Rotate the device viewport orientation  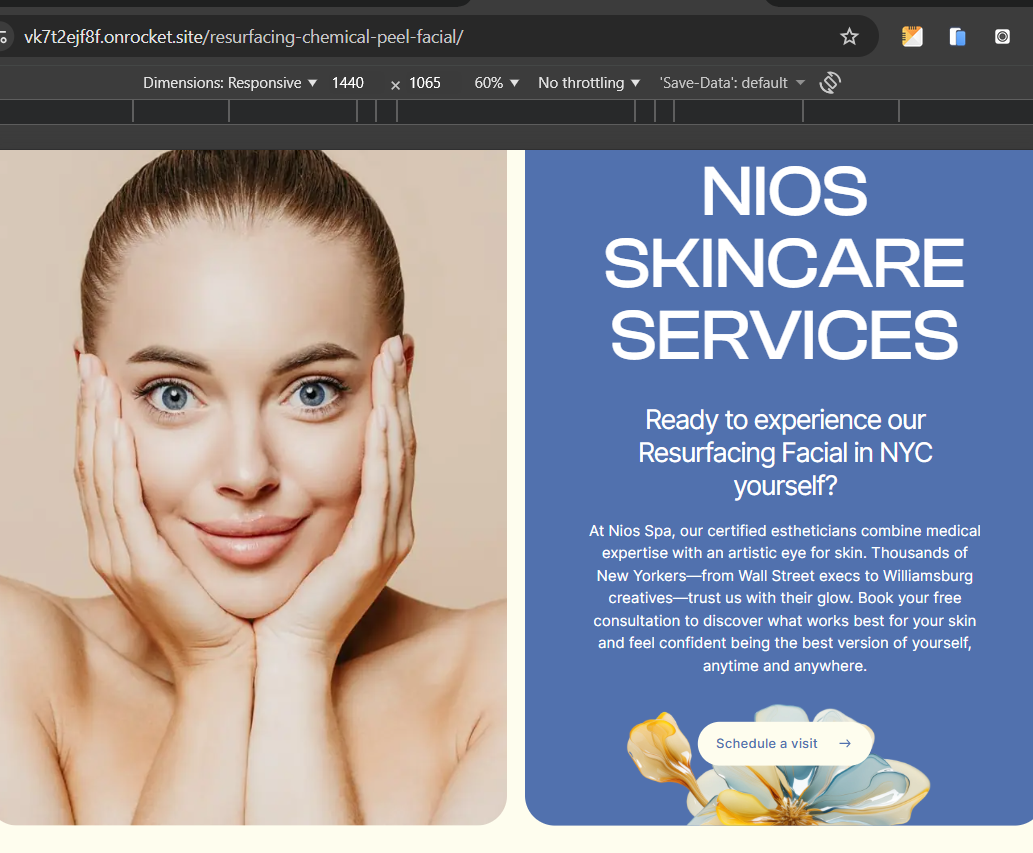(x=830, y=83)
